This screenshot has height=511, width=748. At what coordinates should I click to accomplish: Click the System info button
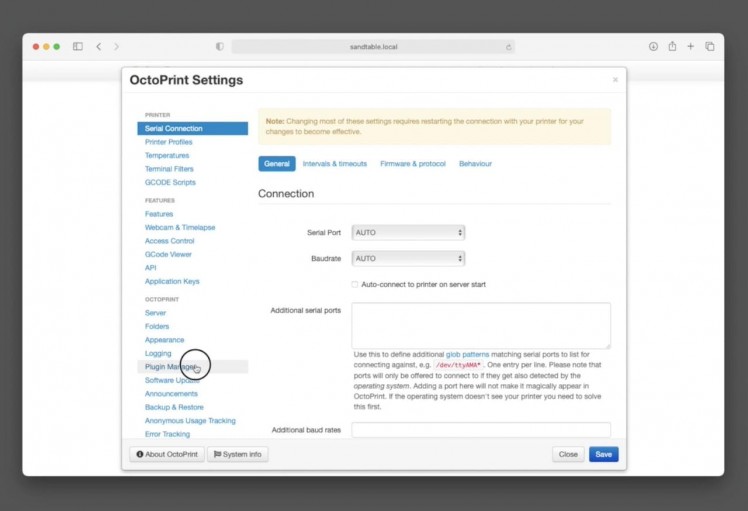[238, 454]
